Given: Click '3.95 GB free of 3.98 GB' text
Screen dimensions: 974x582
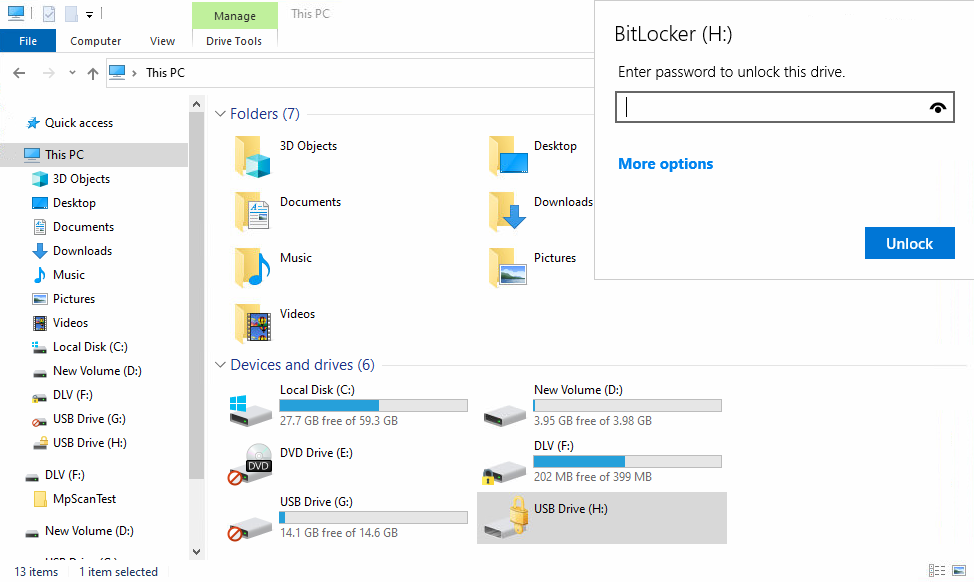Looking at the screenshot, I should (x=593, y=421).
